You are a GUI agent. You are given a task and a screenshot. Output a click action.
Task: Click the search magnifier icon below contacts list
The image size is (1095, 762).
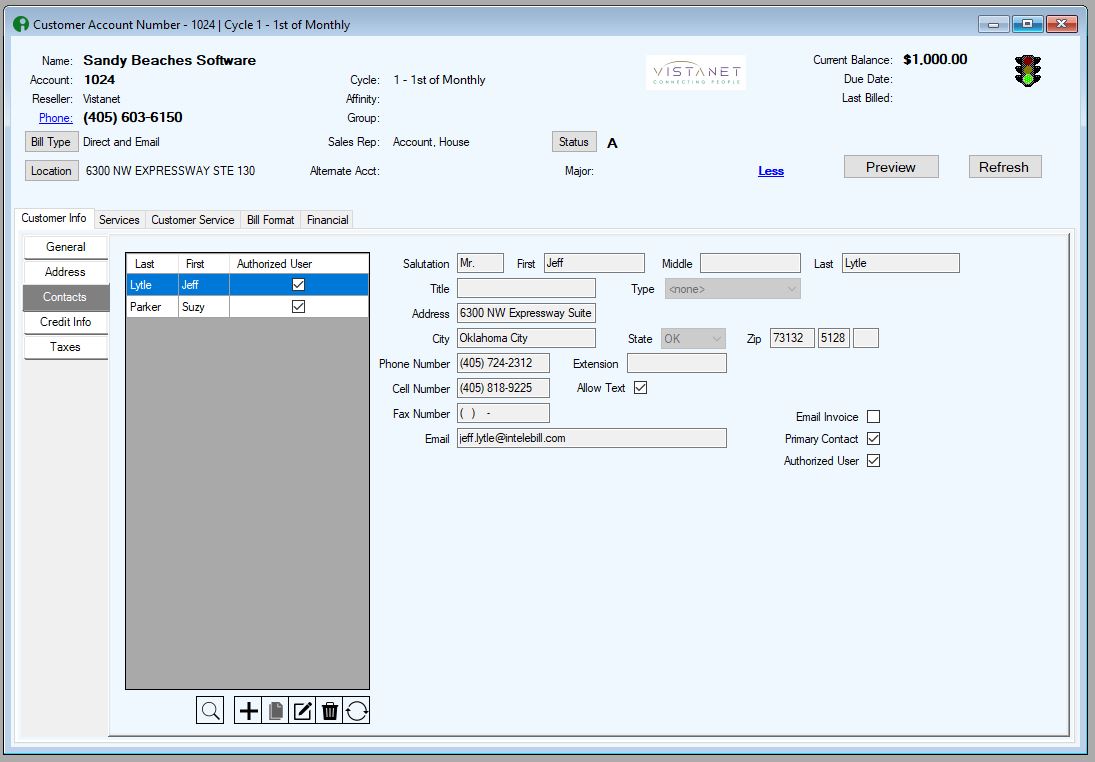click(x=210, y=711)
